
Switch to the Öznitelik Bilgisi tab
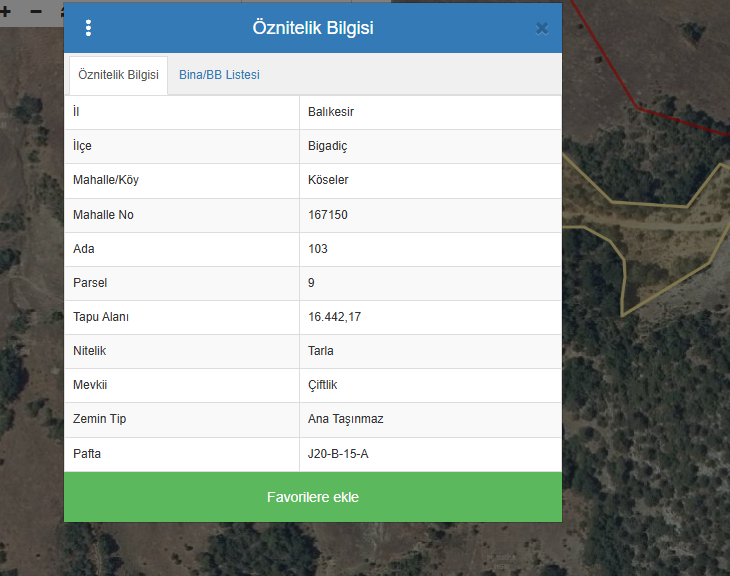pyautogui.click(x=118, y=75)
